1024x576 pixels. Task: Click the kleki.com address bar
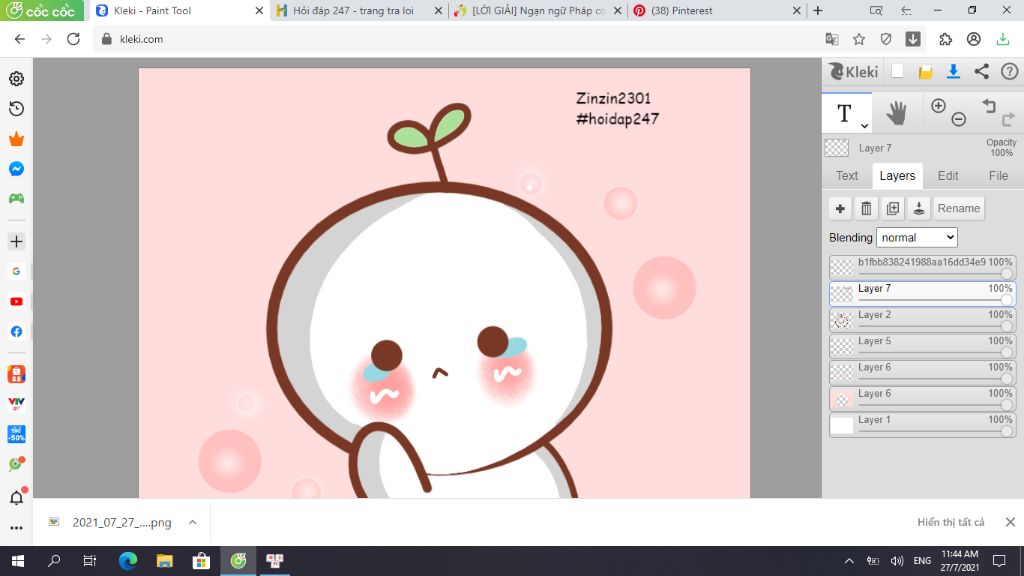pyautogui.click(x=457, y=39)
